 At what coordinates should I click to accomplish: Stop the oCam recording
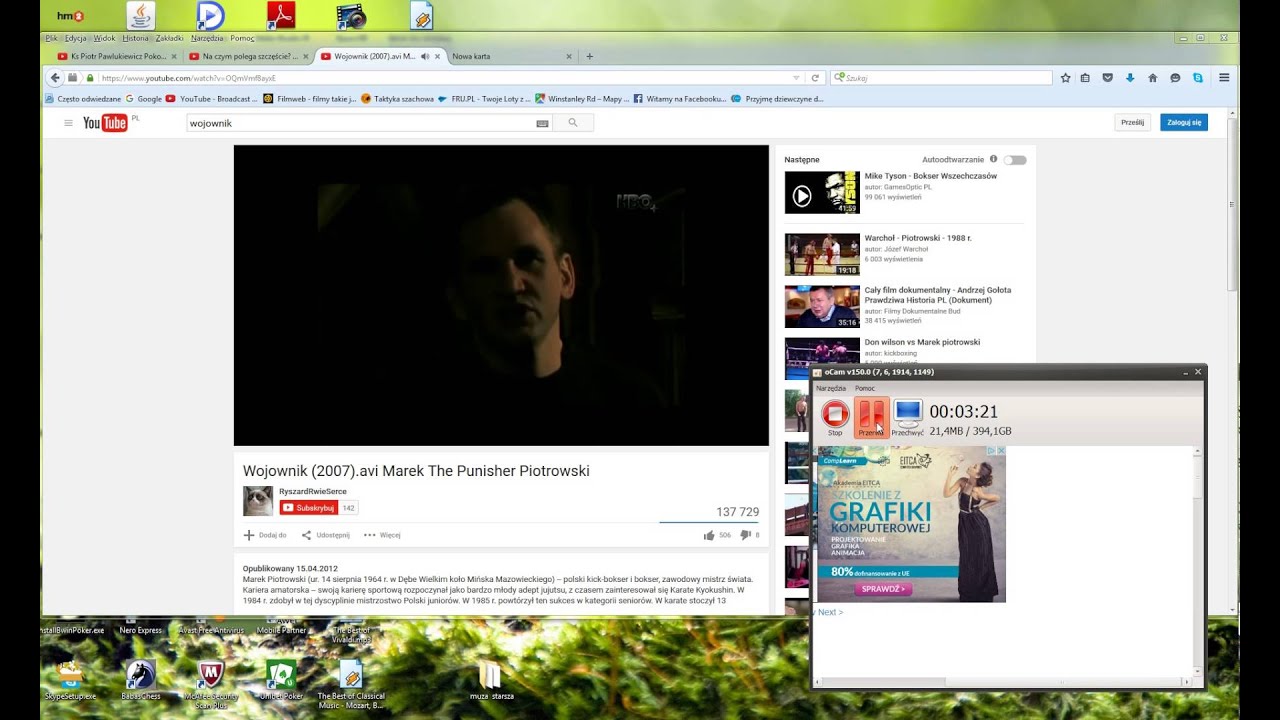(835, 415)
